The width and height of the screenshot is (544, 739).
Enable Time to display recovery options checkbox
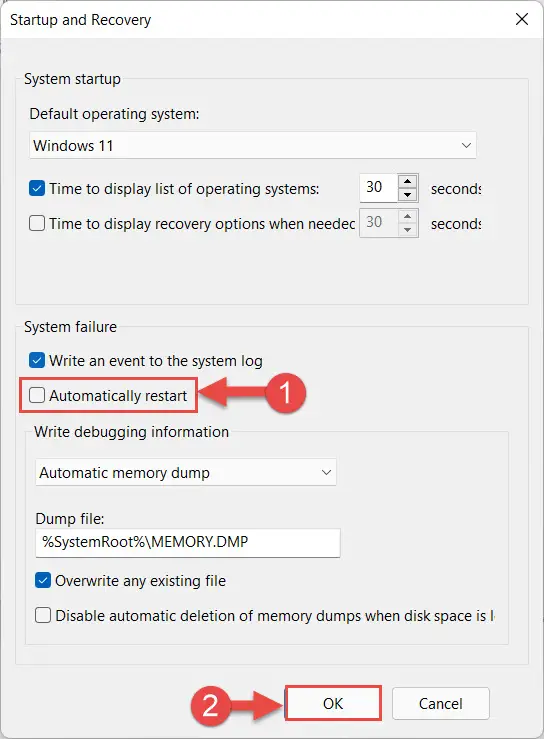(x=37, y=223)
